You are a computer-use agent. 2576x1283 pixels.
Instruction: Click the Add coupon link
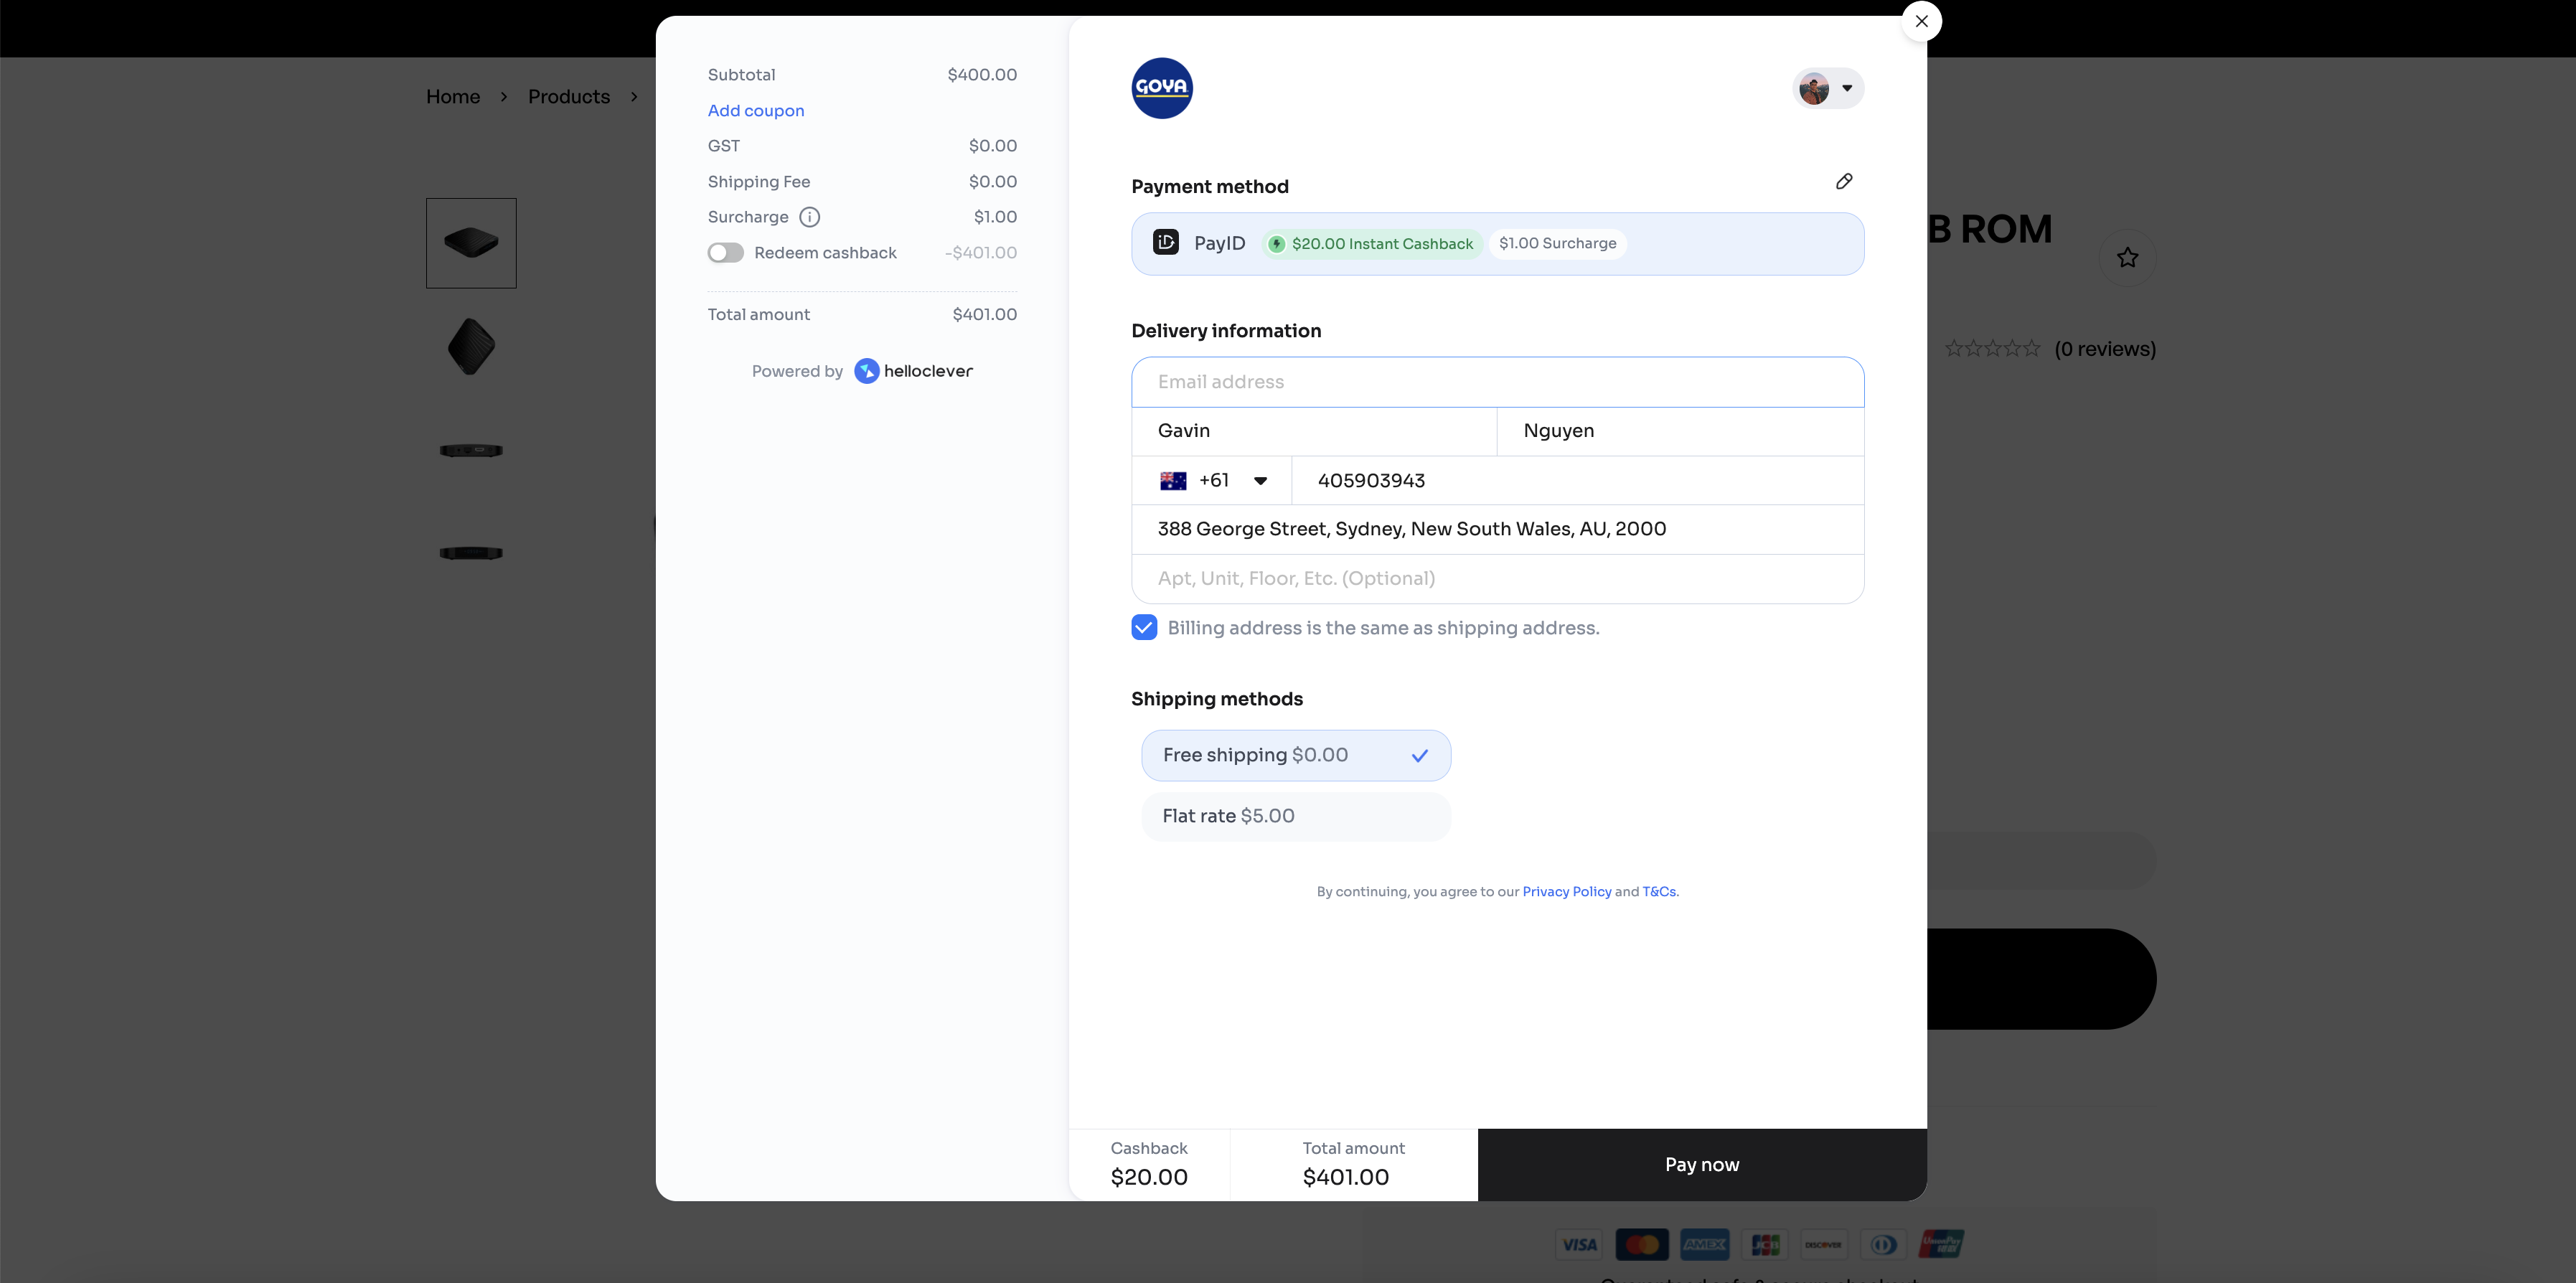(755, 111)
